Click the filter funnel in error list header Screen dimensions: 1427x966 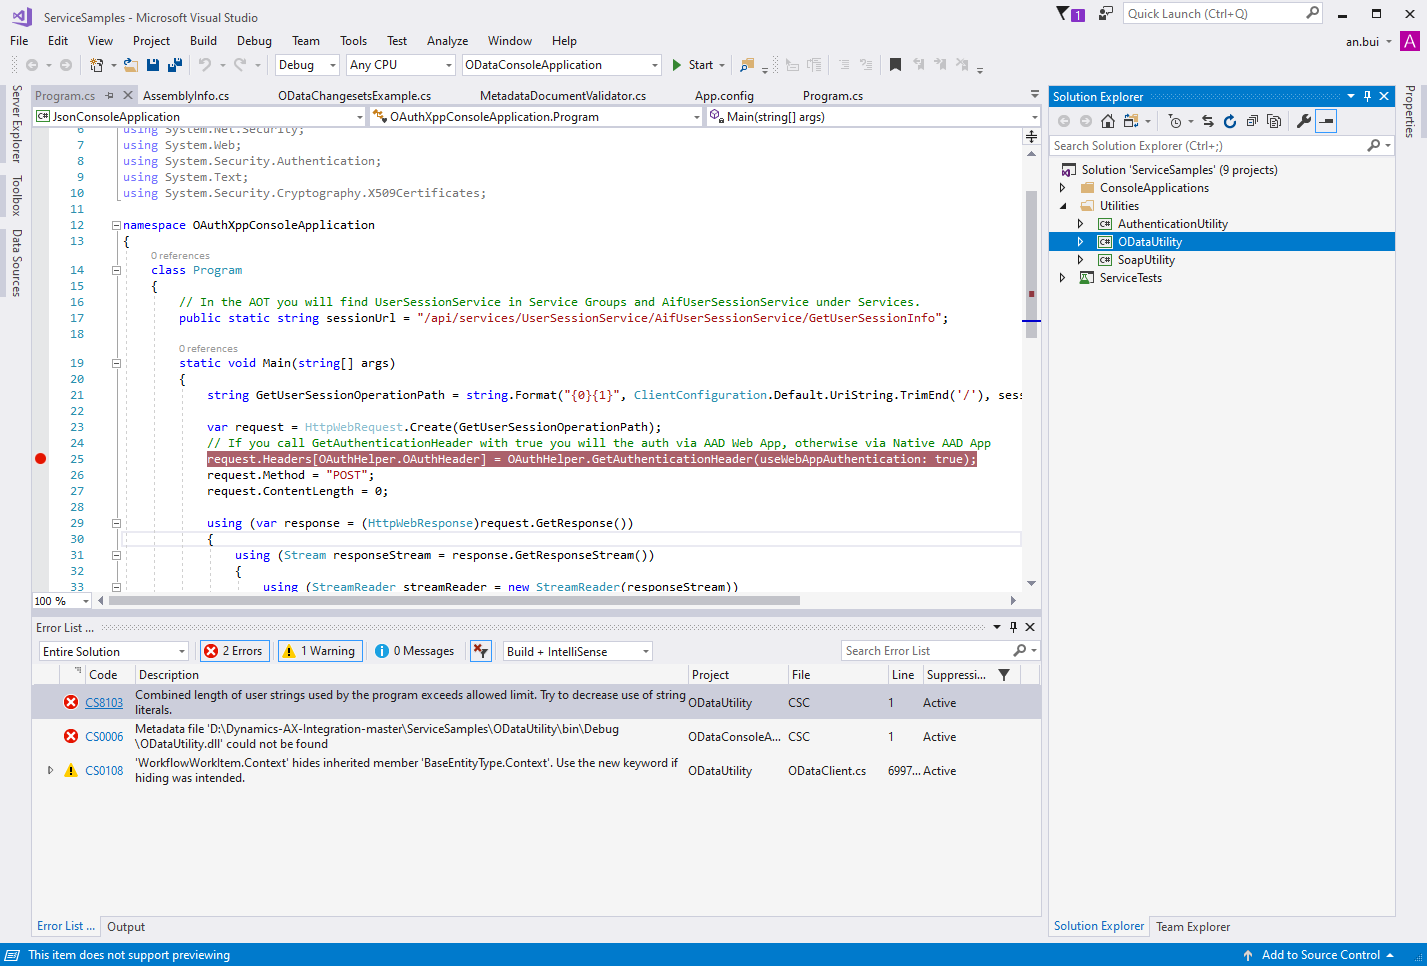pyautogui.click(x=1004, y=675)
